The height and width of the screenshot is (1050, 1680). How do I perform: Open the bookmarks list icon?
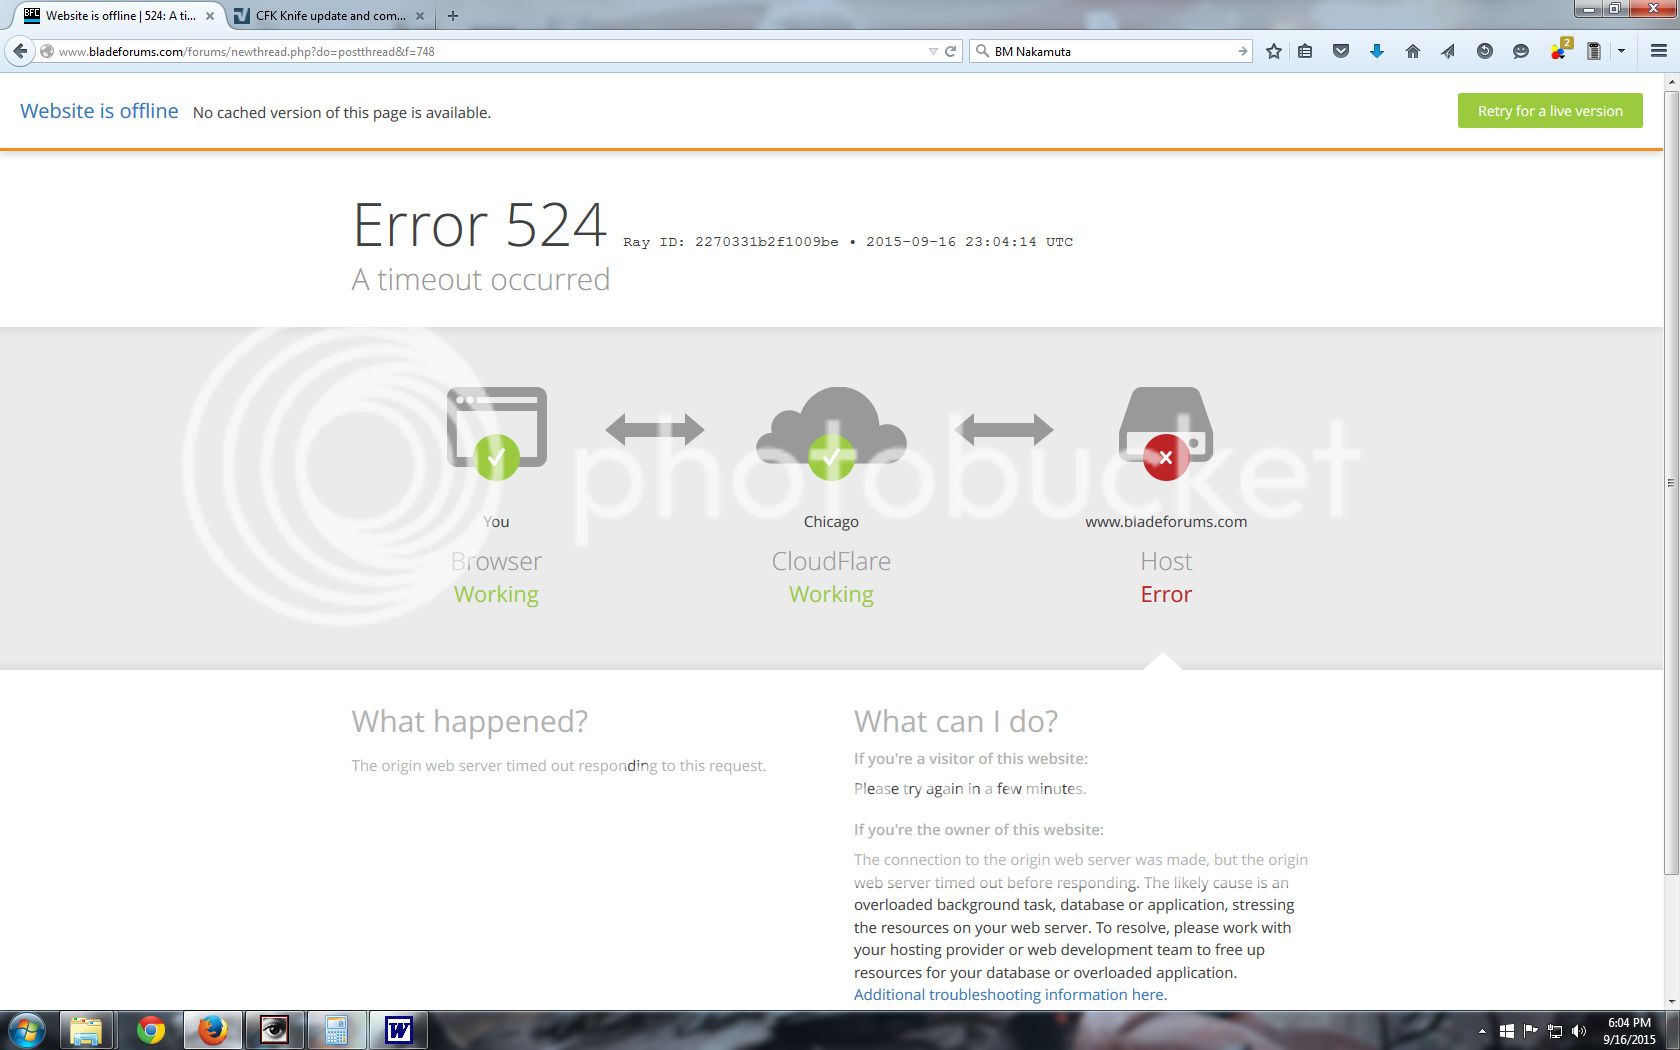point(1305,51)
